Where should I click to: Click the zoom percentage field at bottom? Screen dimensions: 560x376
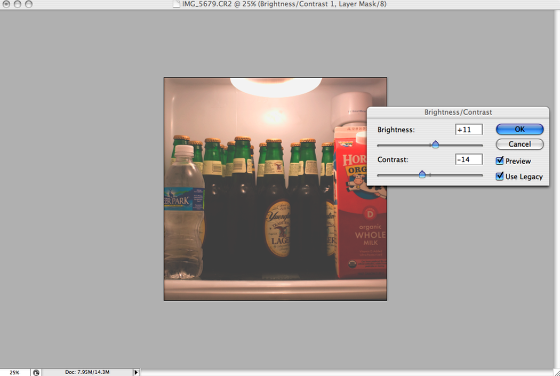[15, 372]
